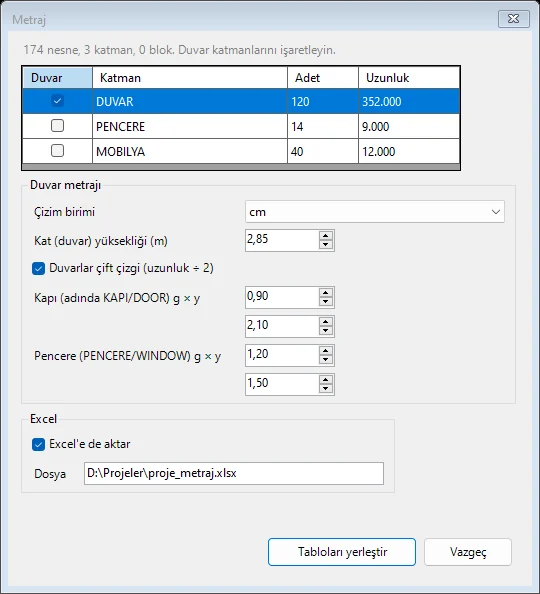Increase window width 1,20 with up arrow
This screenshot has width=540, height=594.
tap(326, 351)
